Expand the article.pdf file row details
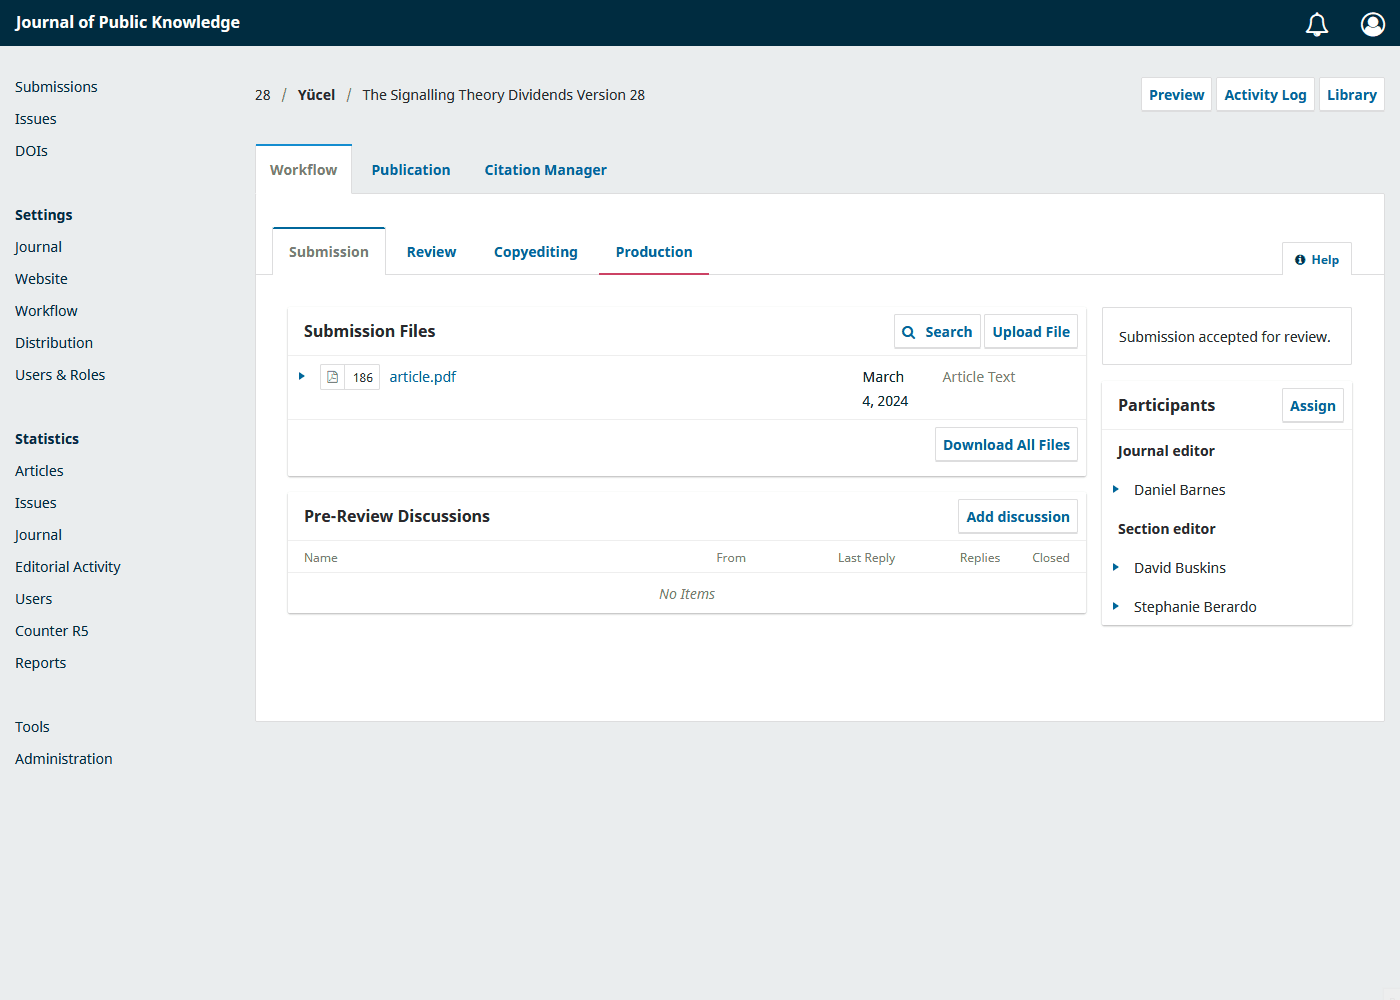The image size is (1400, 1000). click(301, 376)
